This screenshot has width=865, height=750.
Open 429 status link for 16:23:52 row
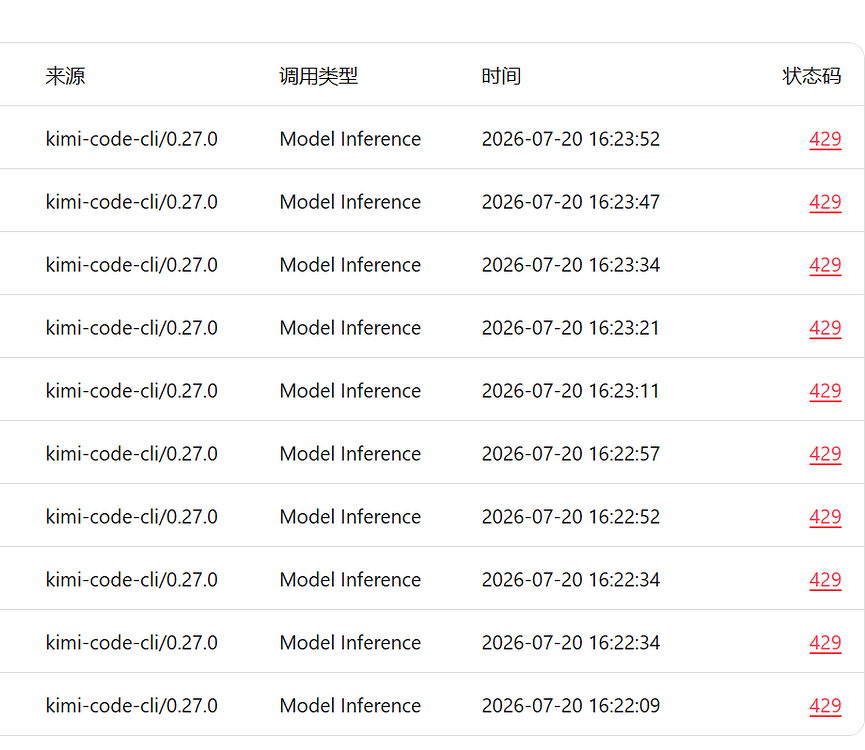point(825,139)
